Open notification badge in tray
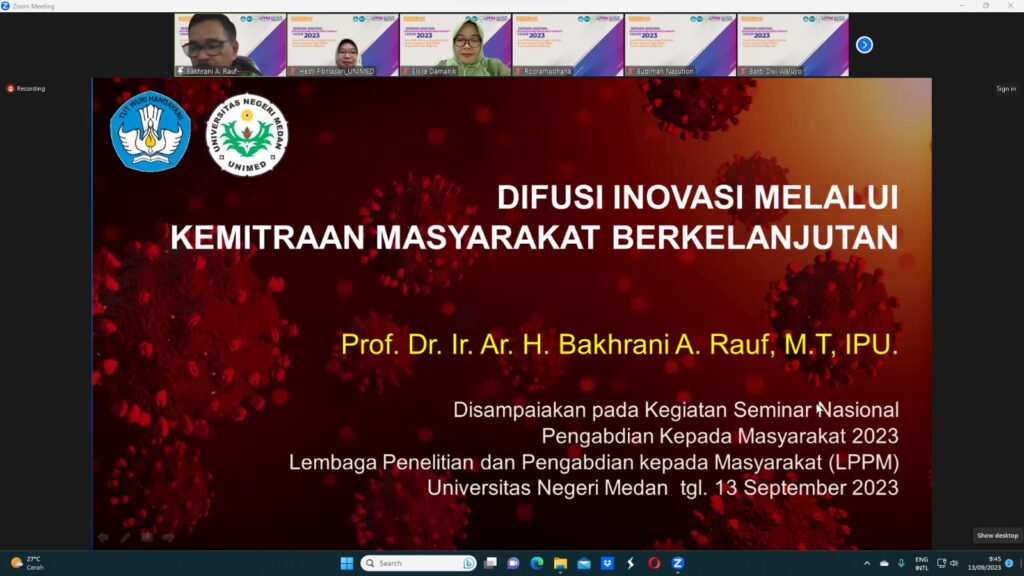This screenshot has height=576, width=1024. point(1009,563)
